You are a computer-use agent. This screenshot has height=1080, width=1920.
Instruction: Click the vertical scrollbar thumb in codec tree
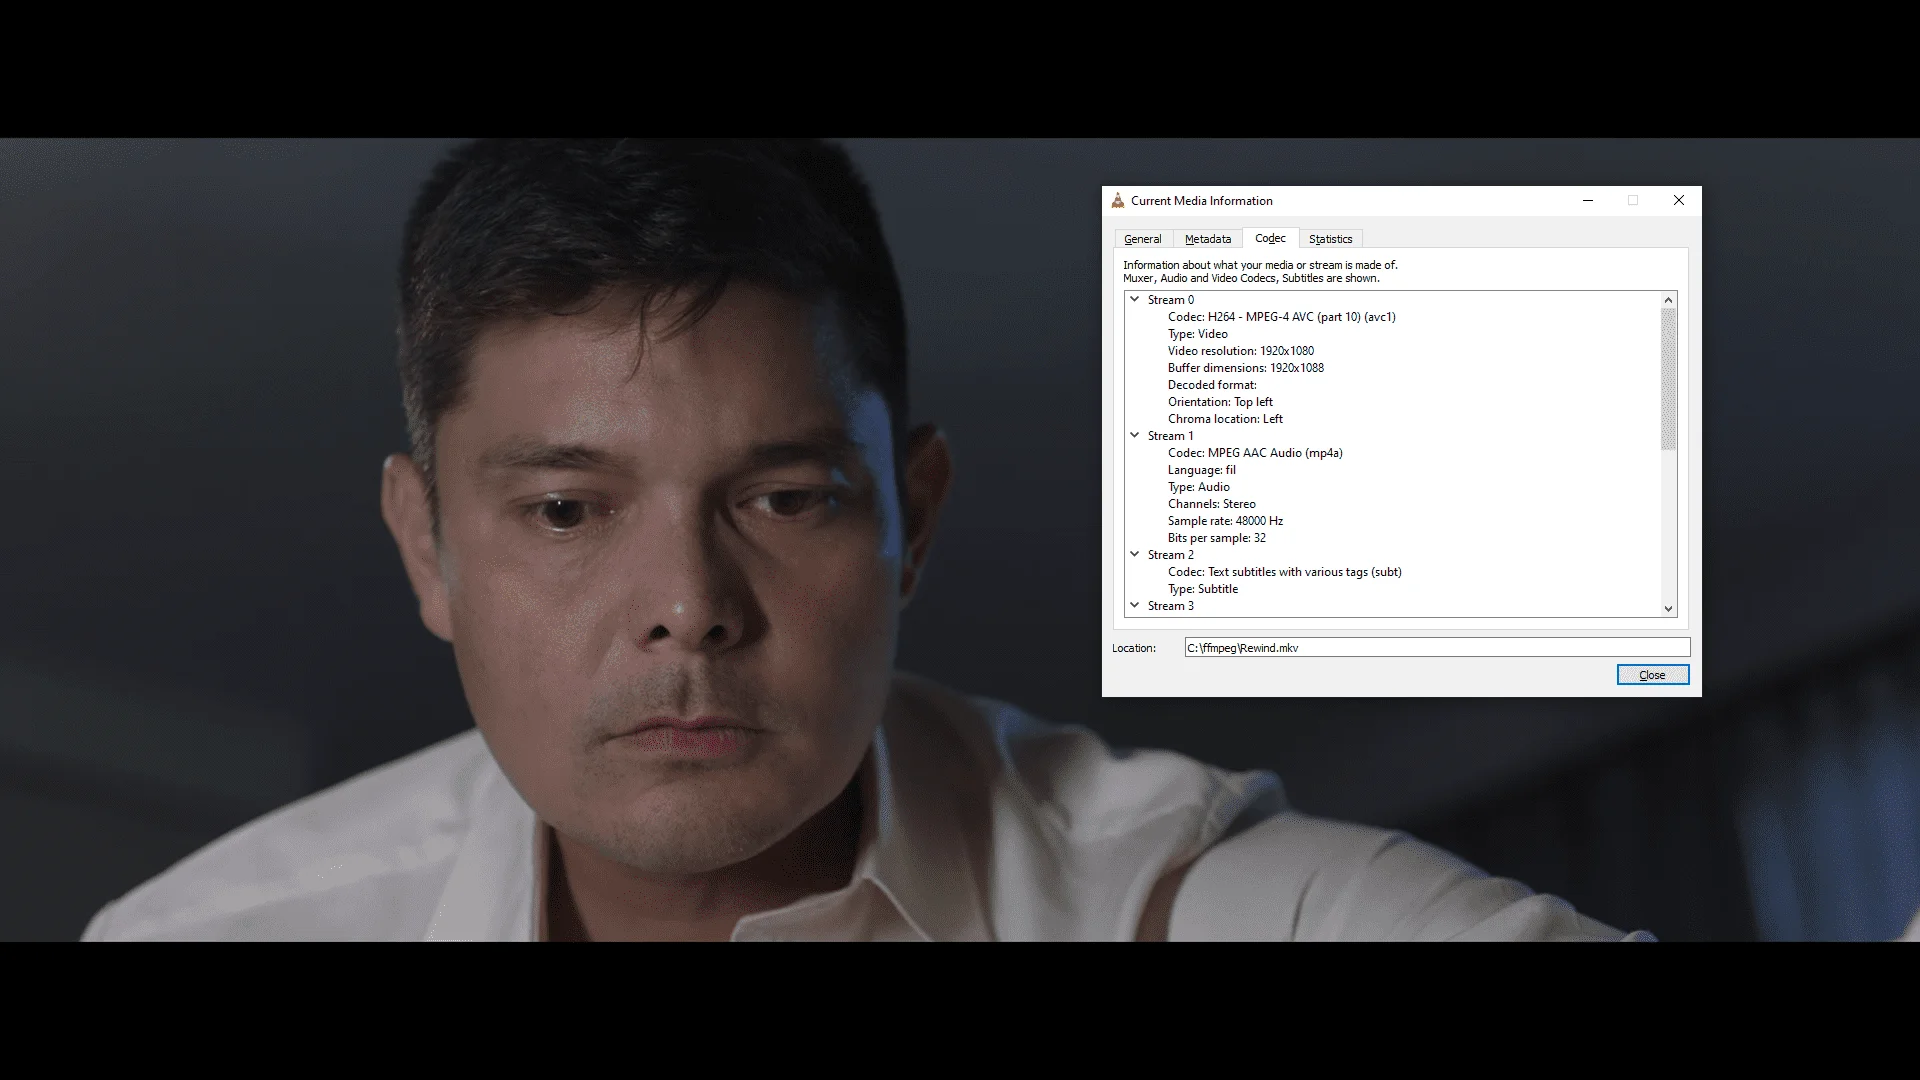[x=1668, y=379]
